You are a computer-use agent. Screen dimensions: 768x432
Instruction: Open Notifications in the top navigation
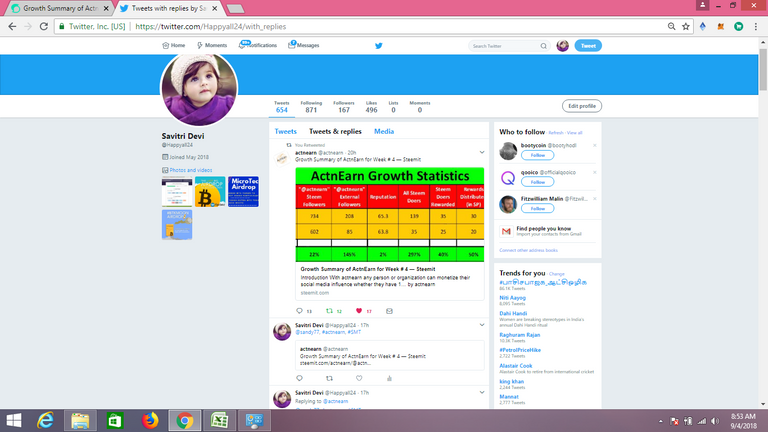pos(258,45)
